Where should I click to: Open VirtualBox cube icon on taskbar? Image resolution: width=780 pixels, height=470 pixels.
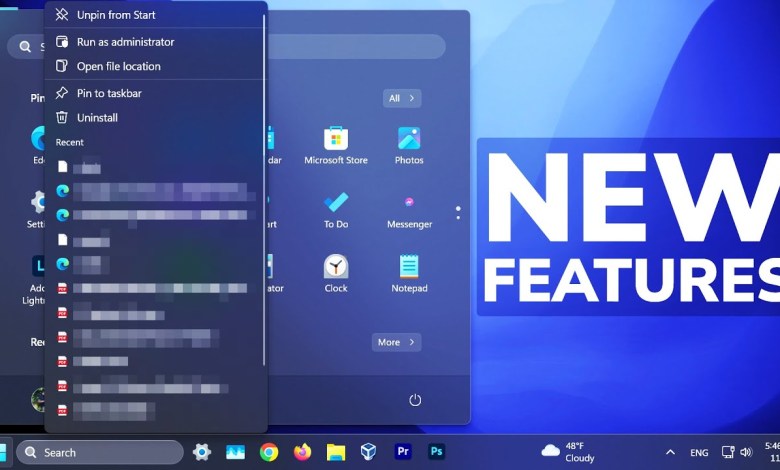click(368, 452)
